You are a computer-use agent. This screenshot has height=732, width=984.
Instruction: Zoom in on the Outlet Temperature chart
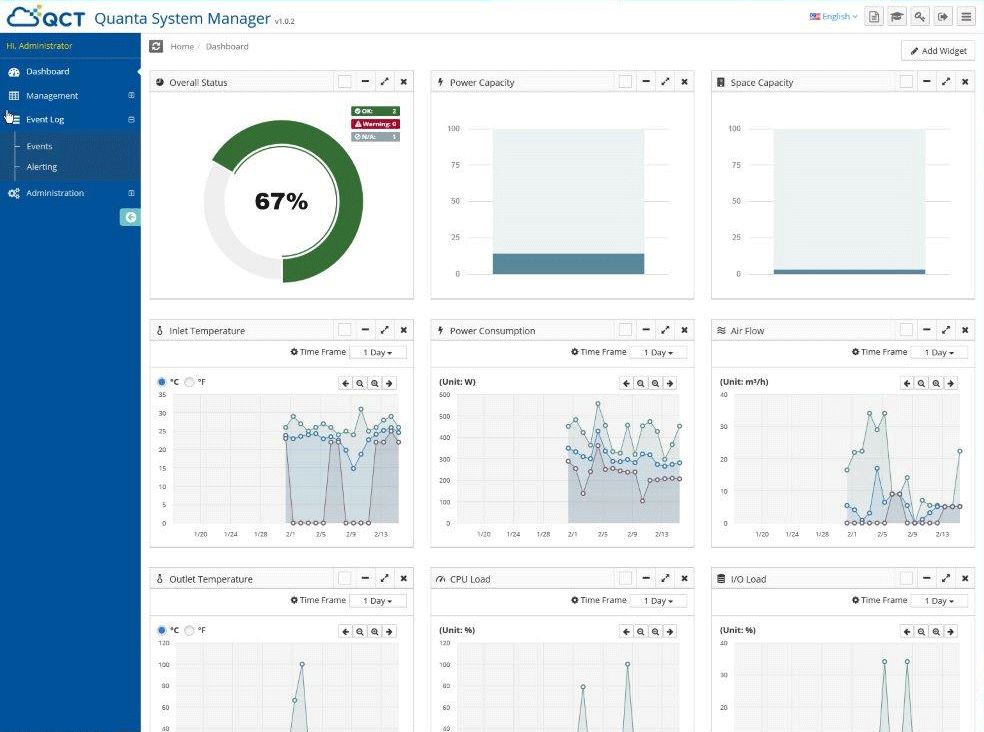(x=375, y=632)
